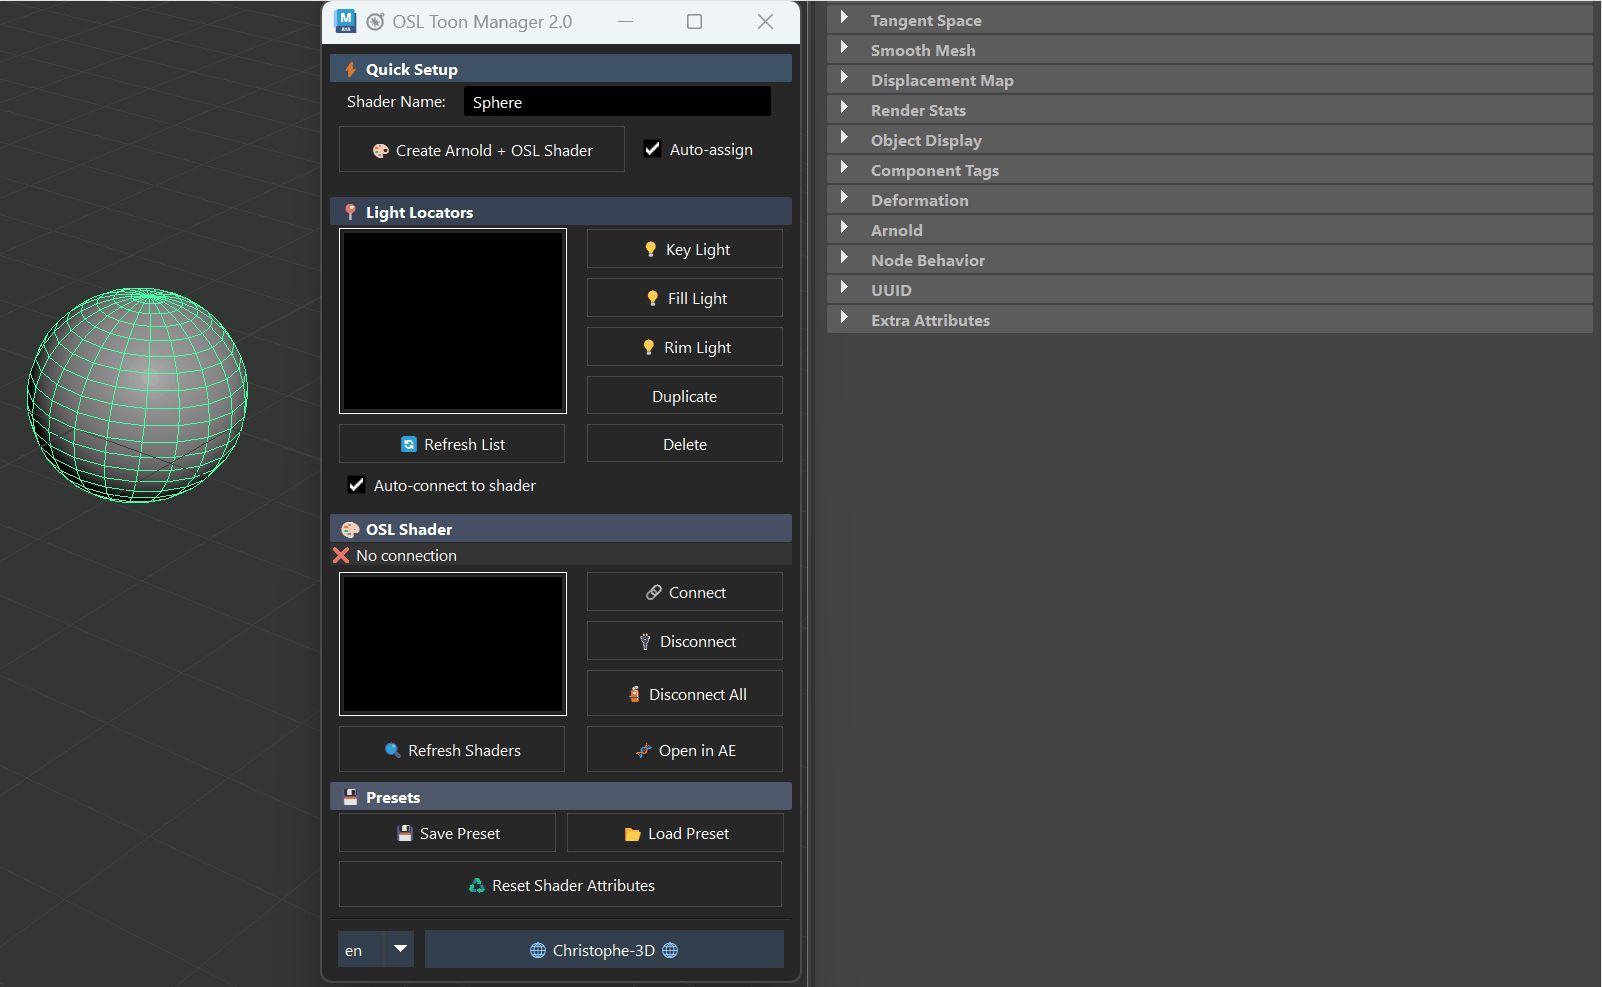Click the Delete light button
Viewport: 1602px width, 987px height.
(x=685, y=444)
